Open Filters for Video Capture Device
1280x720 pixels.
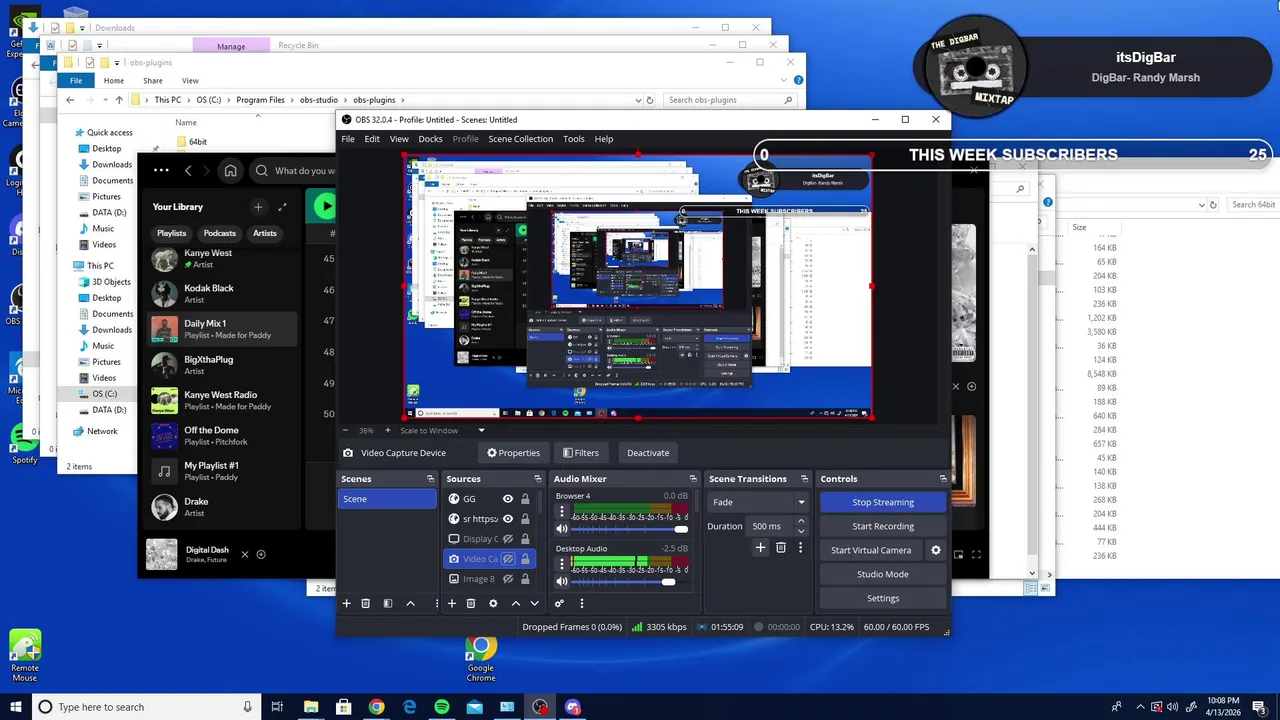click(580, 453)
